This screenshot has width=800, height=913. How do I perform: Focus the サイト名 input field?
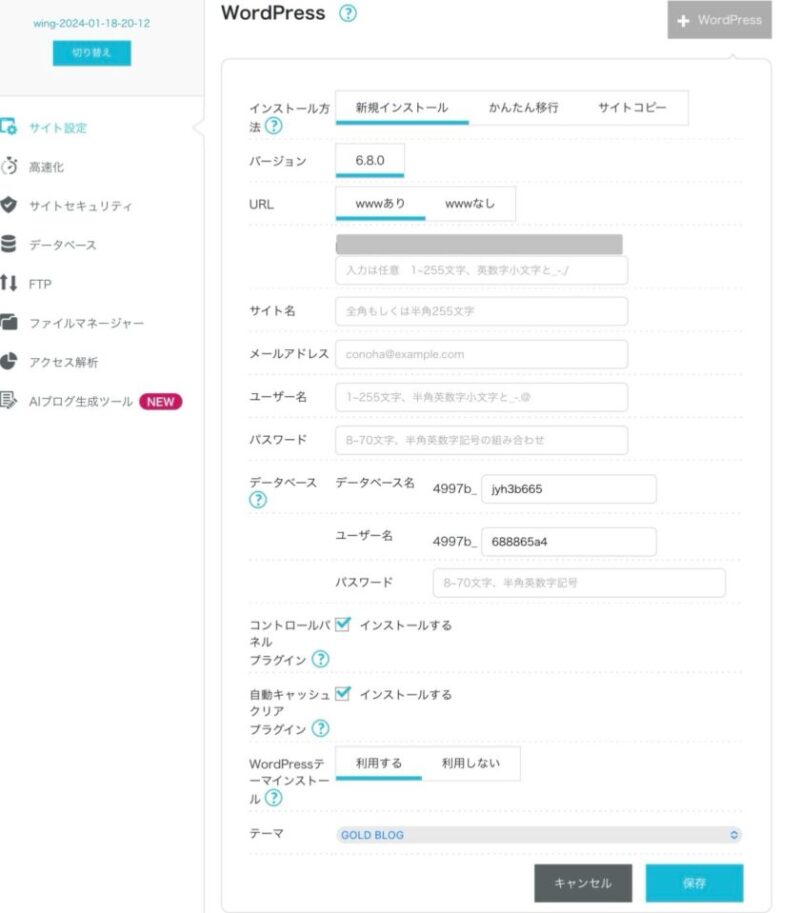(x=482, y=311)
